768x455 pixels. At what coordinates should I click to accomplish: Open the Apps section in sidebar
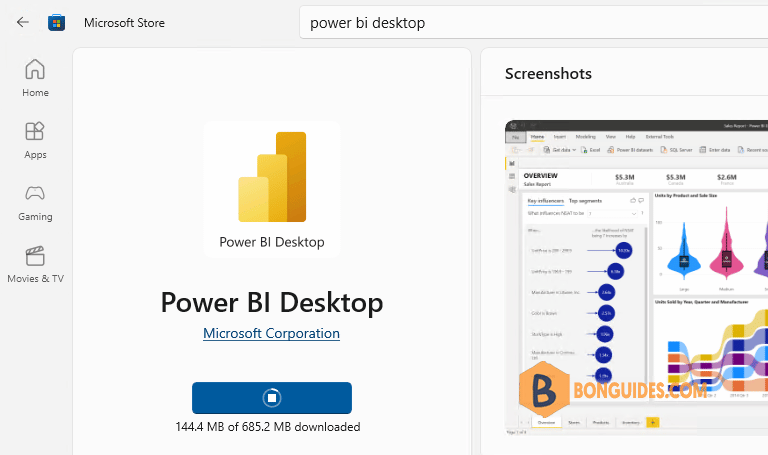(x=35, y=141)
